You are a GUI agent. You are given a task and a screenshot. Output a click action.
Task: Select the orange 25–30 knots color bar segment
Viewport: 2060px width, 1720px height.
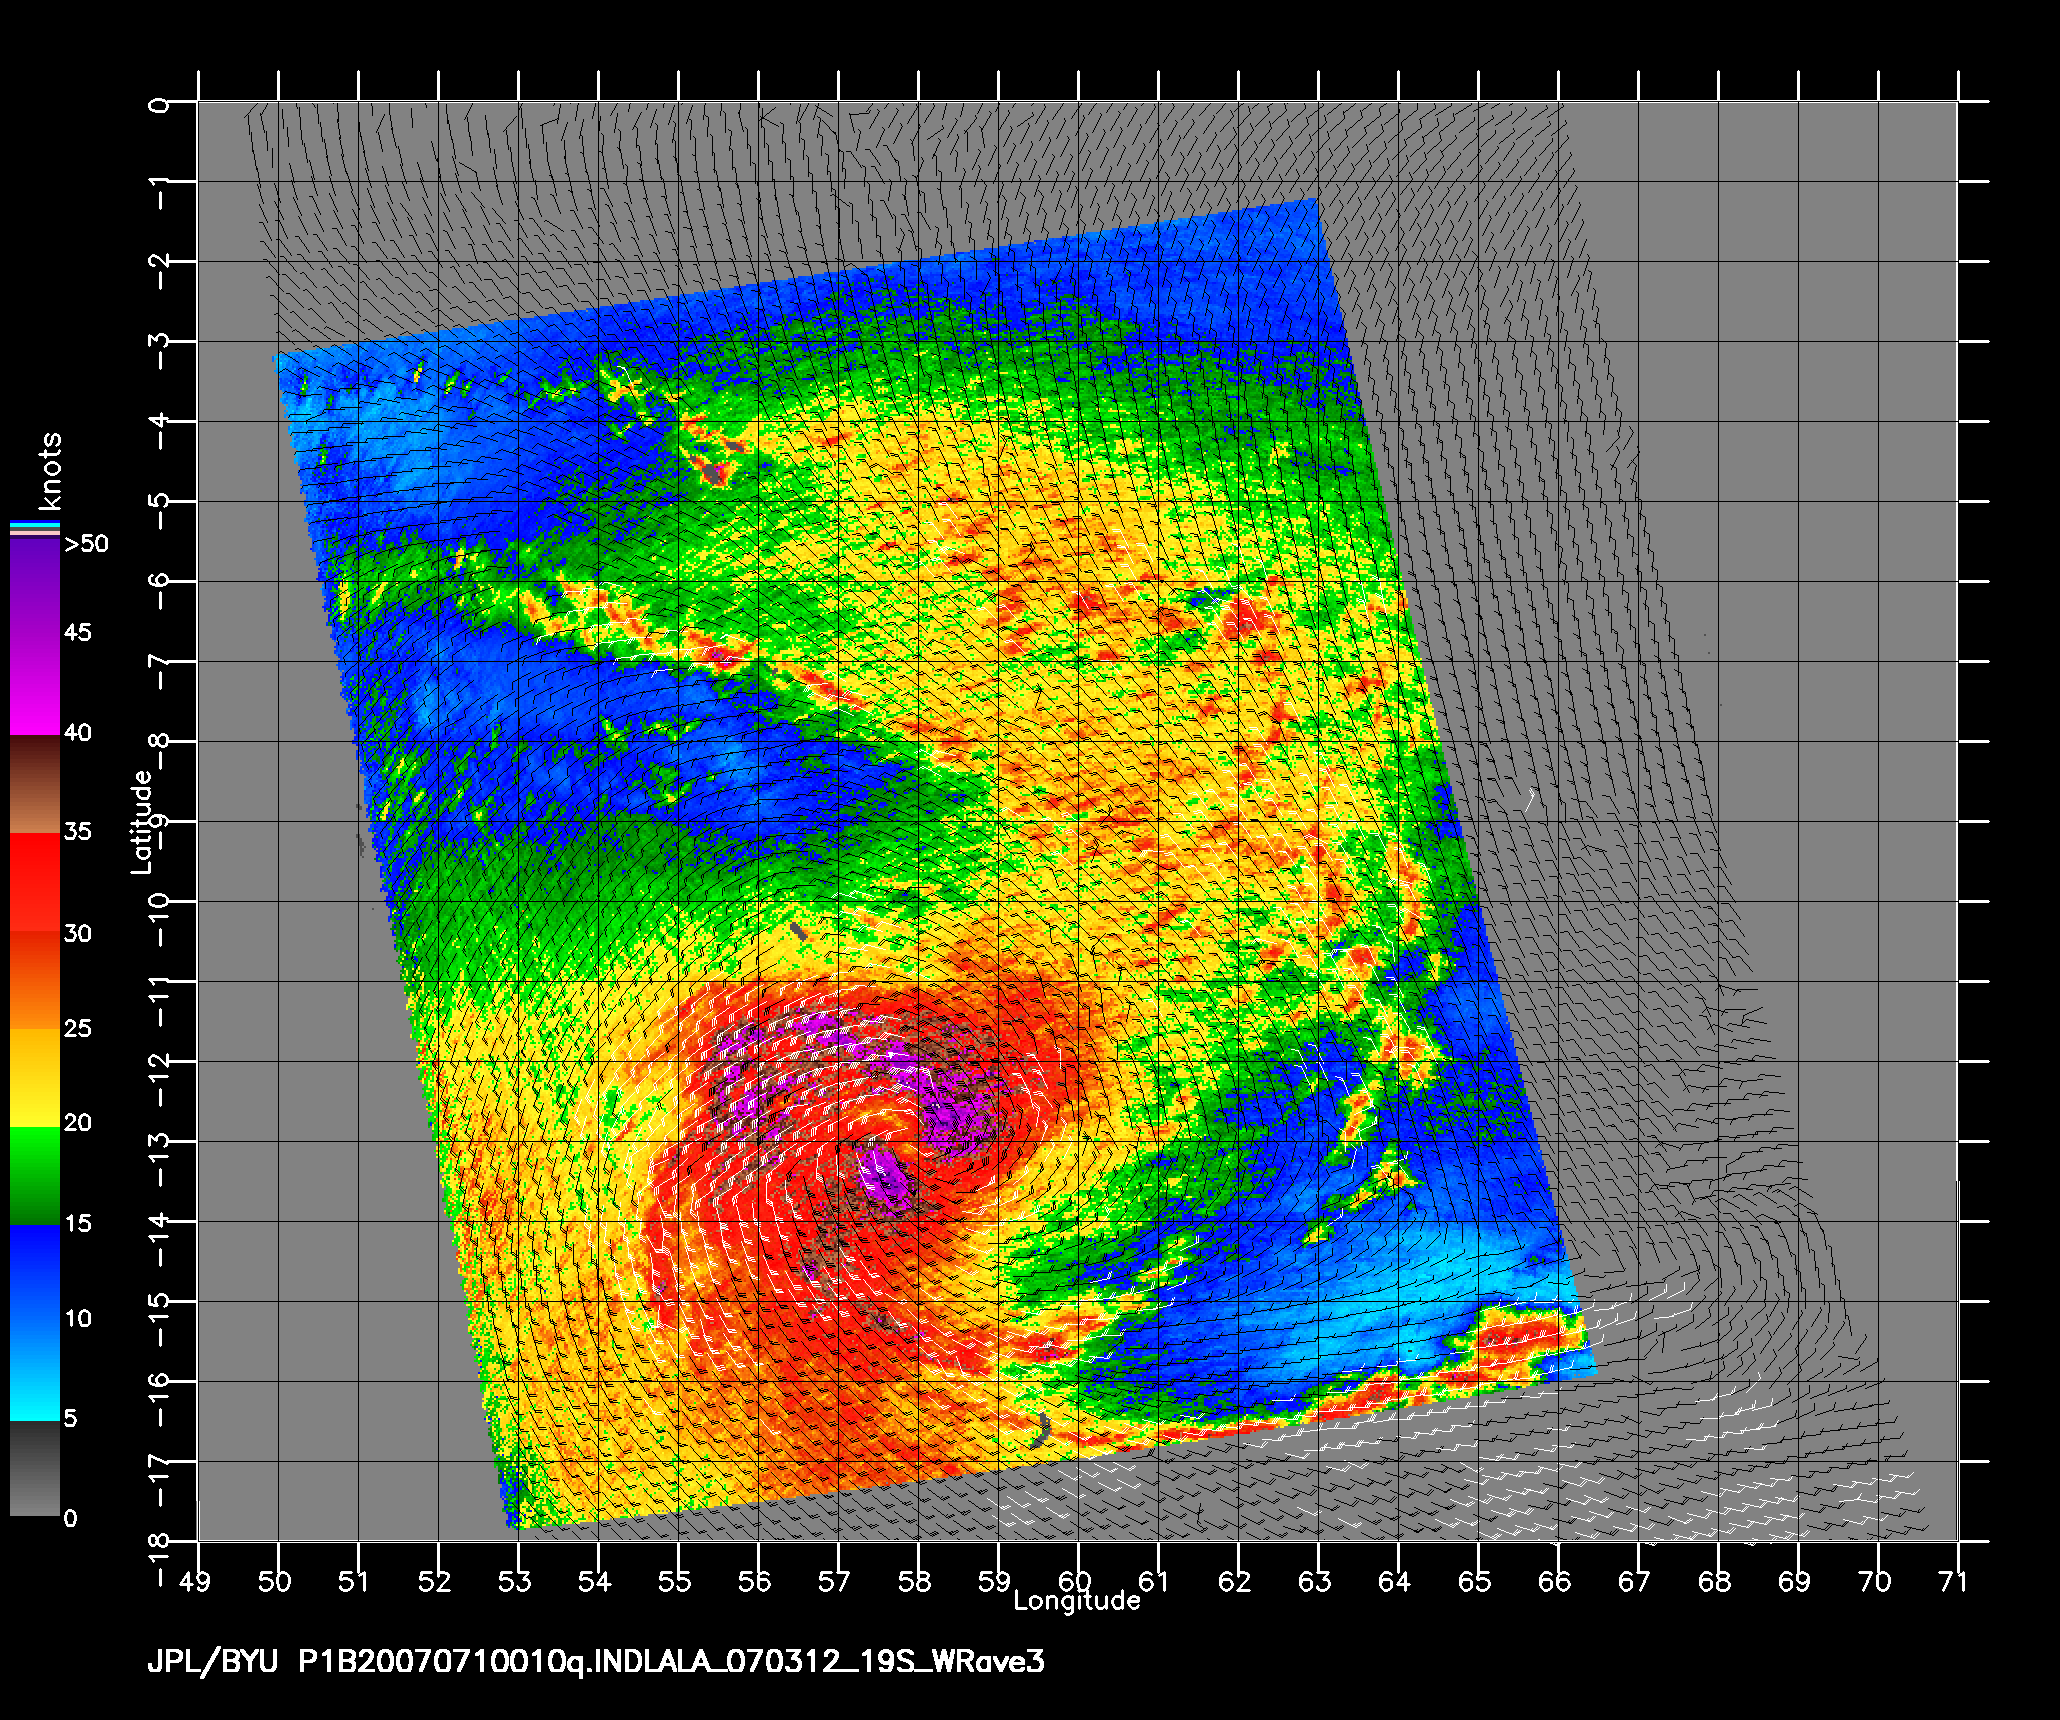click(x=35, y=981)
